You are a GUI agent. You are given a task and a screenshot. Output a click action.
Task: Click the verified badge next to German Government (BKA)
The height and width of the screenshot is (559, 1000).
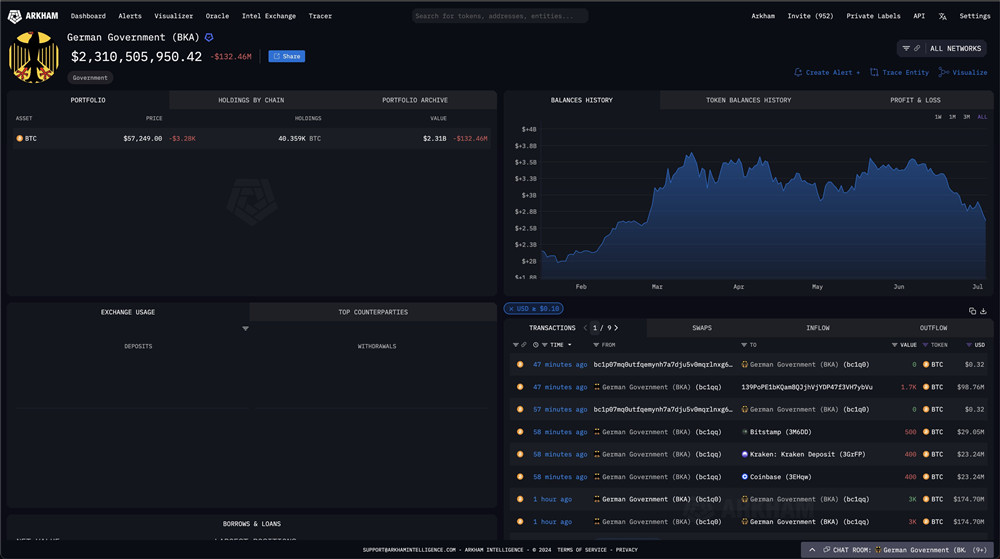[209, 37]
